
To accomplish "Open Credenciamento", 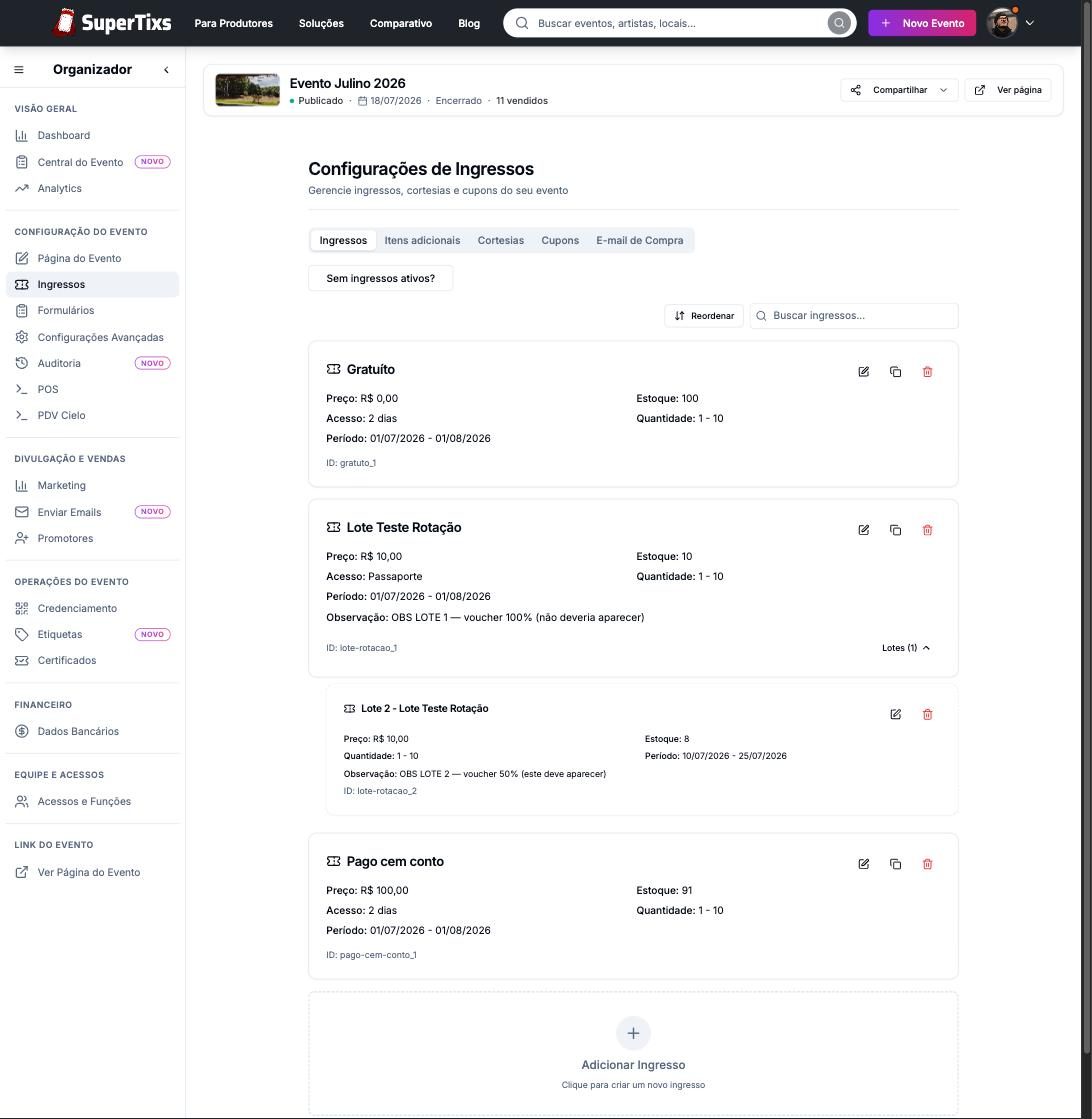I will (x=92, y=608).
